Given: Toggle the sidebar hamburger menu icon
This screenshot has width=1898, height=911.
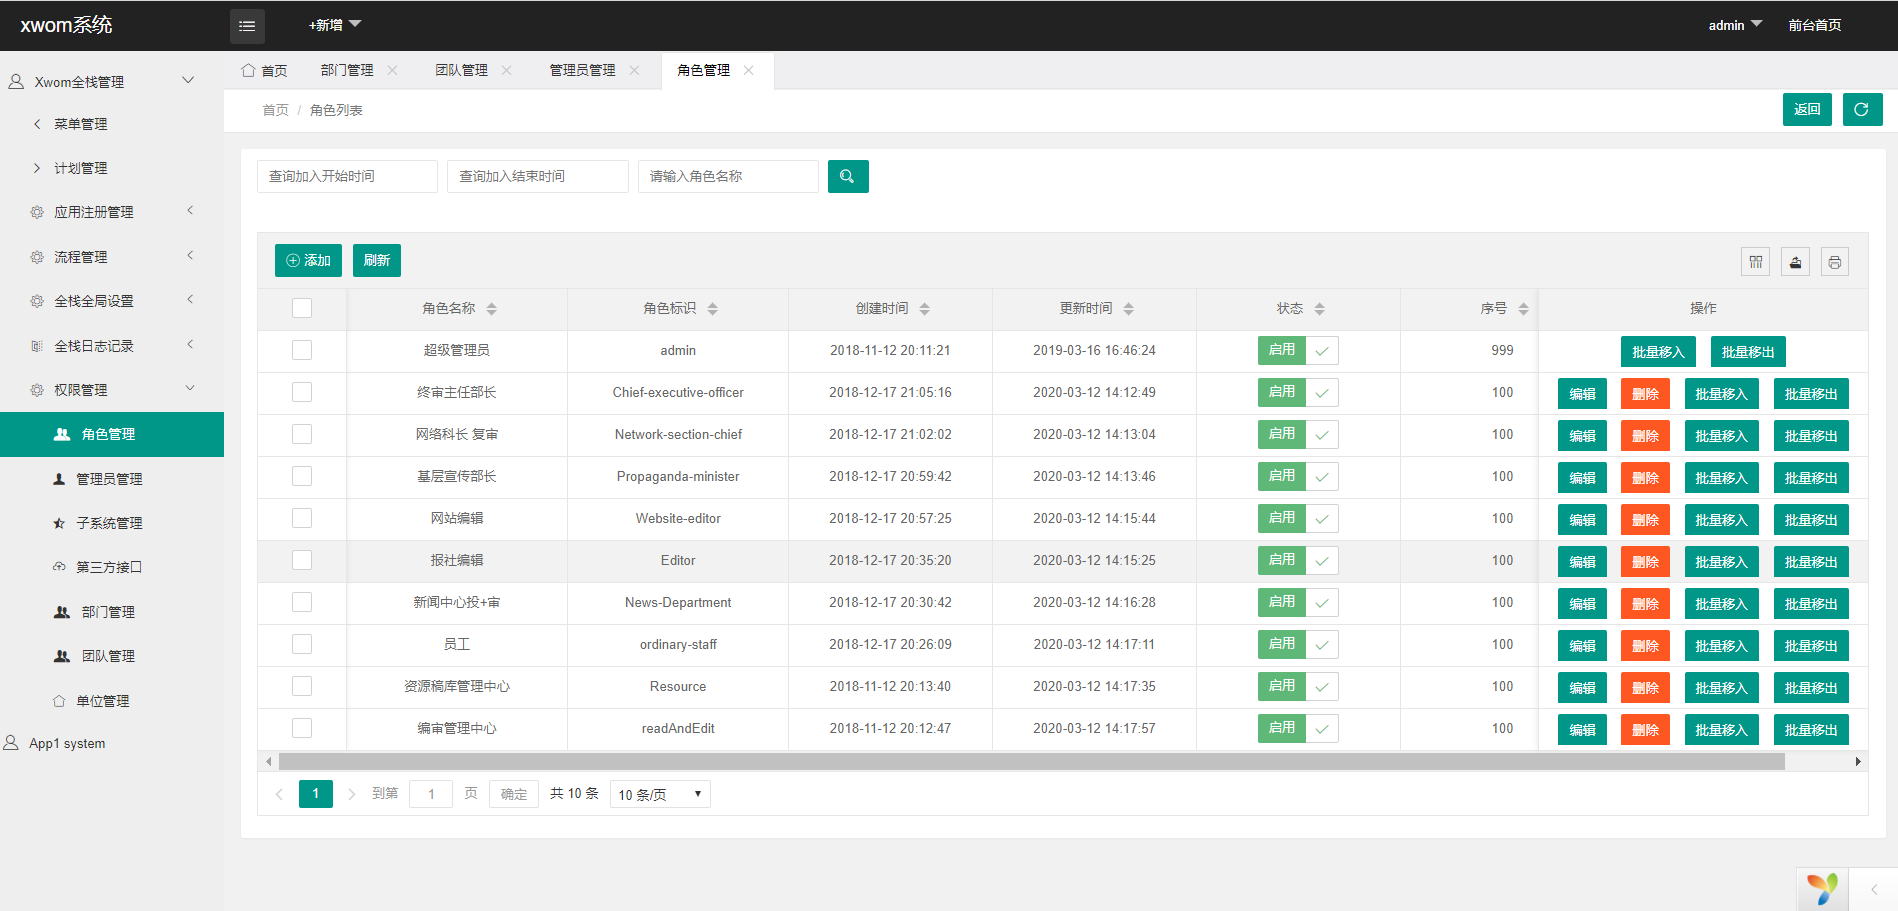Looking at the screenshot, I should [x=247, y=26].
